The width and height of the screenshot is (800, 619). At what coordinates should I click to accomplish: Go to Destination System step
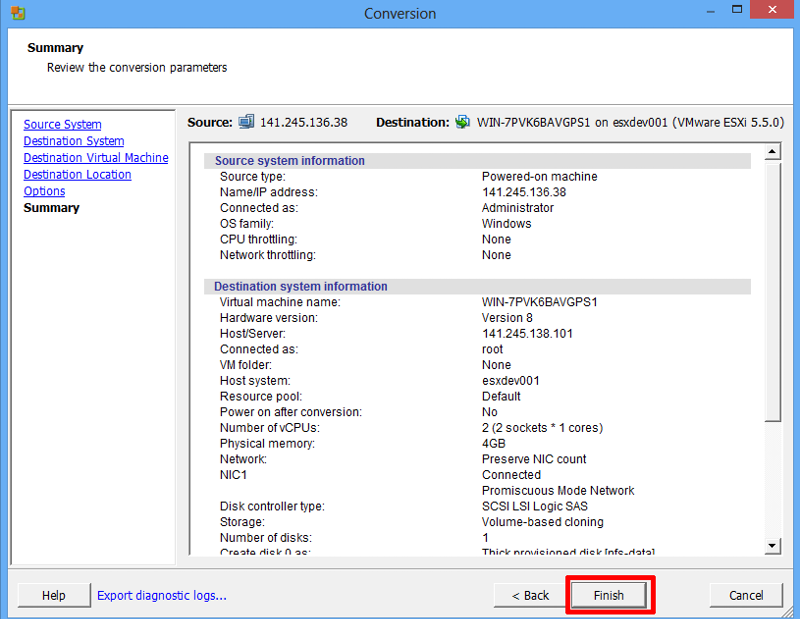coord(73,141)
